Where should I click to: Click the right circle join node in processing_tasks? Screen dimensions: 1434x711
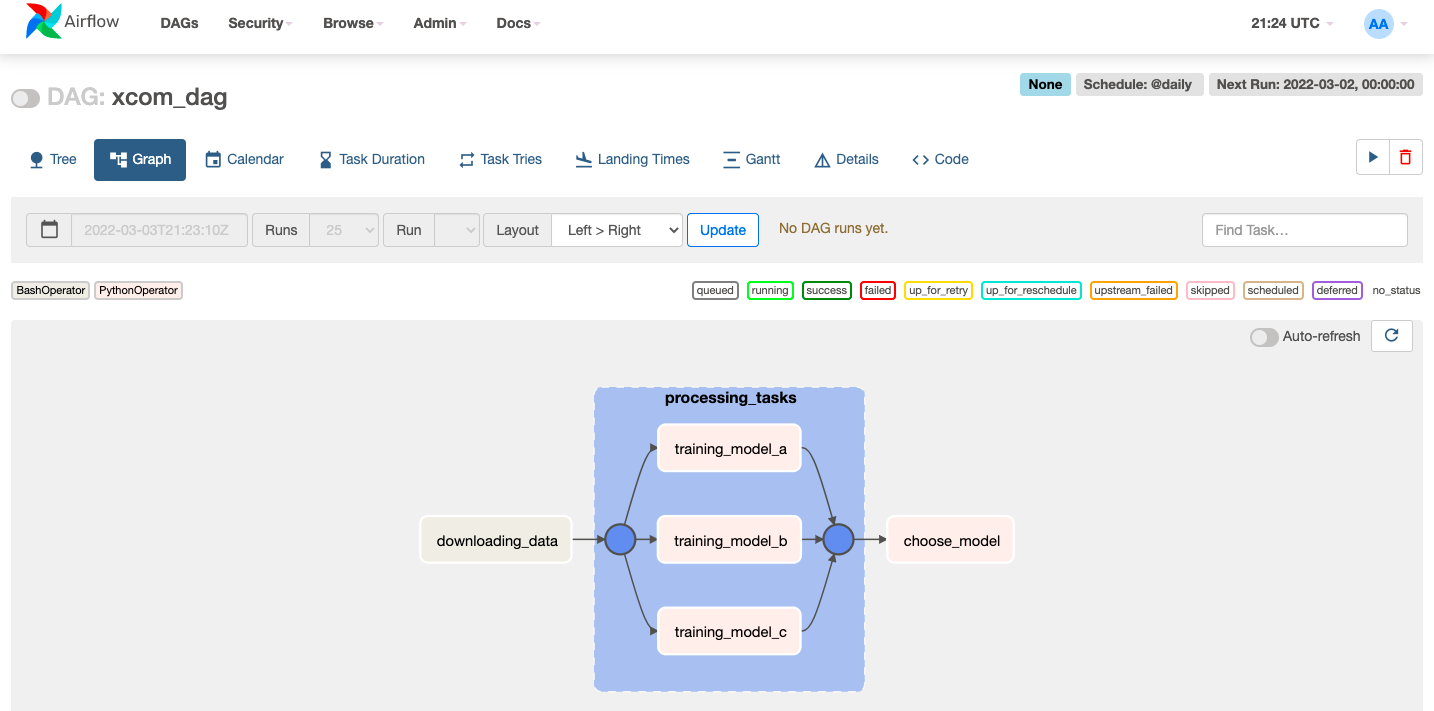coord(838,540)
